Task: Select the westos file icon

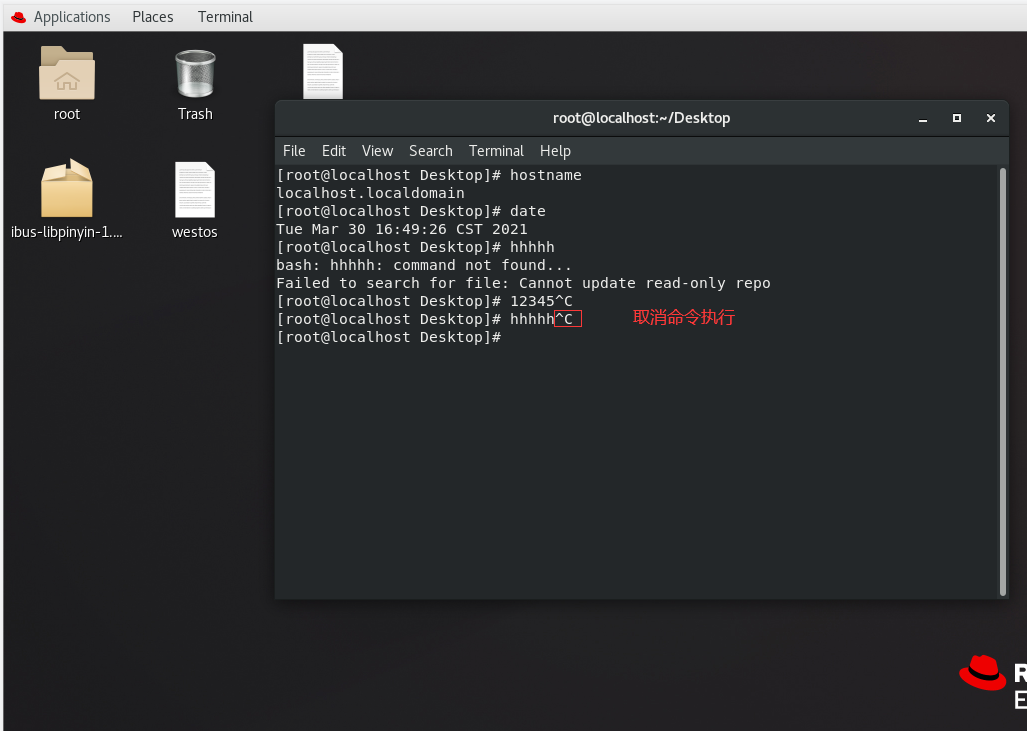Action: 195,190
